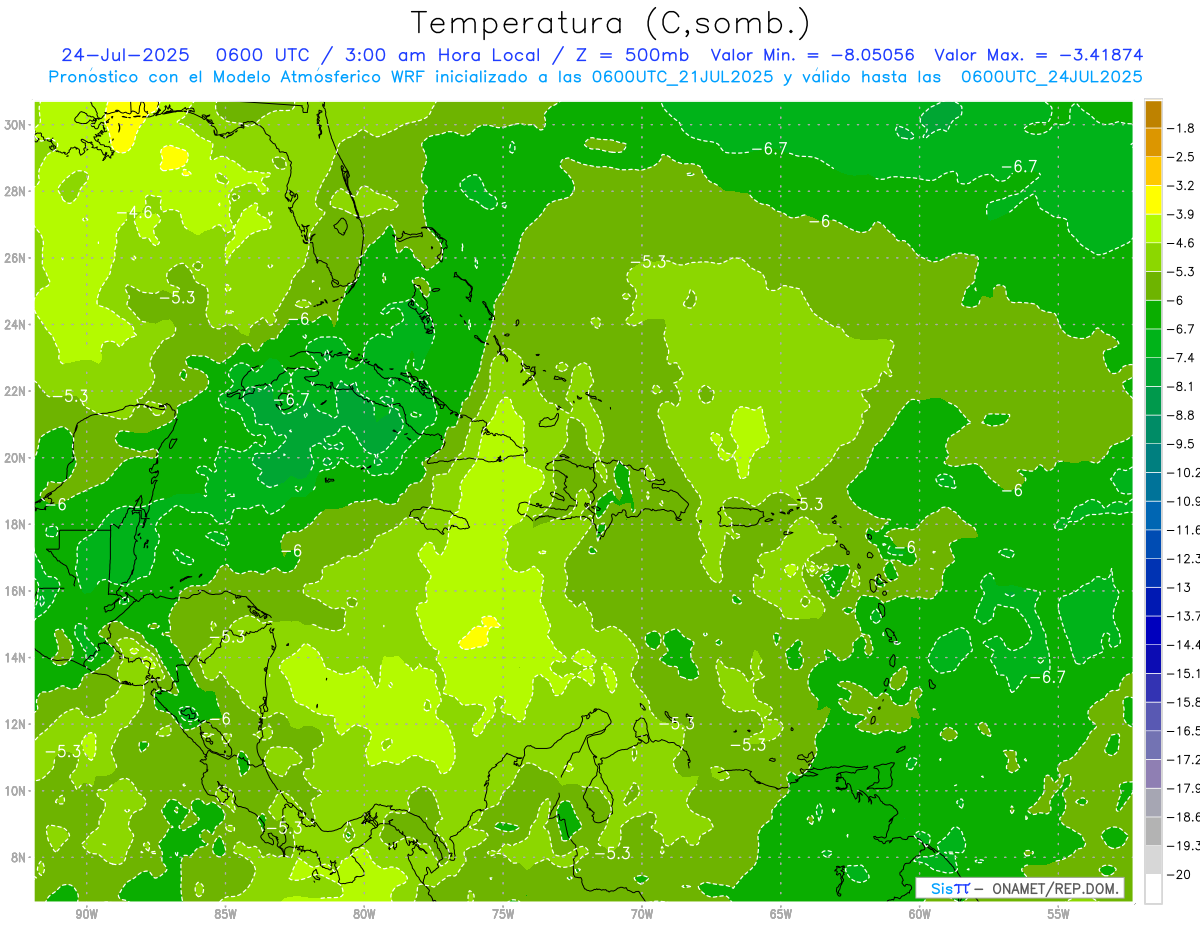Click the '10N' latitude axis label
Screen dimensions: 1200x927
click(x=15, y=791)
